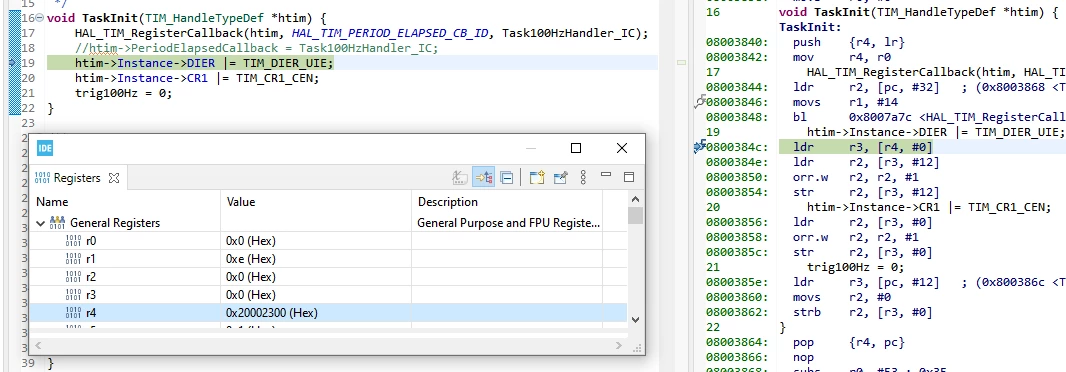Screen dimensions: 1066x372
Task: Select r3 value 0x0 (Hex)
Action: point(251,295)
